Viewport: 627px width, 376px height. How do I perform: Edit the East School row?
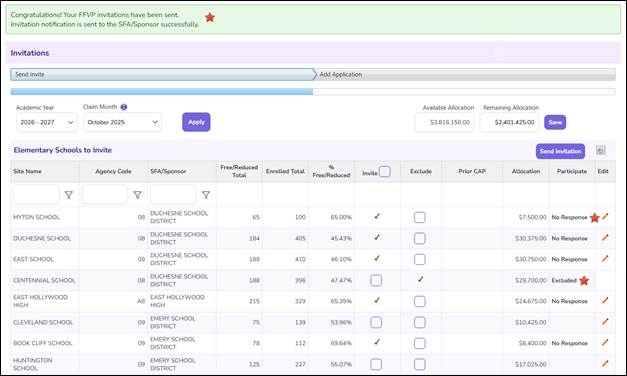tap(605, 258)
